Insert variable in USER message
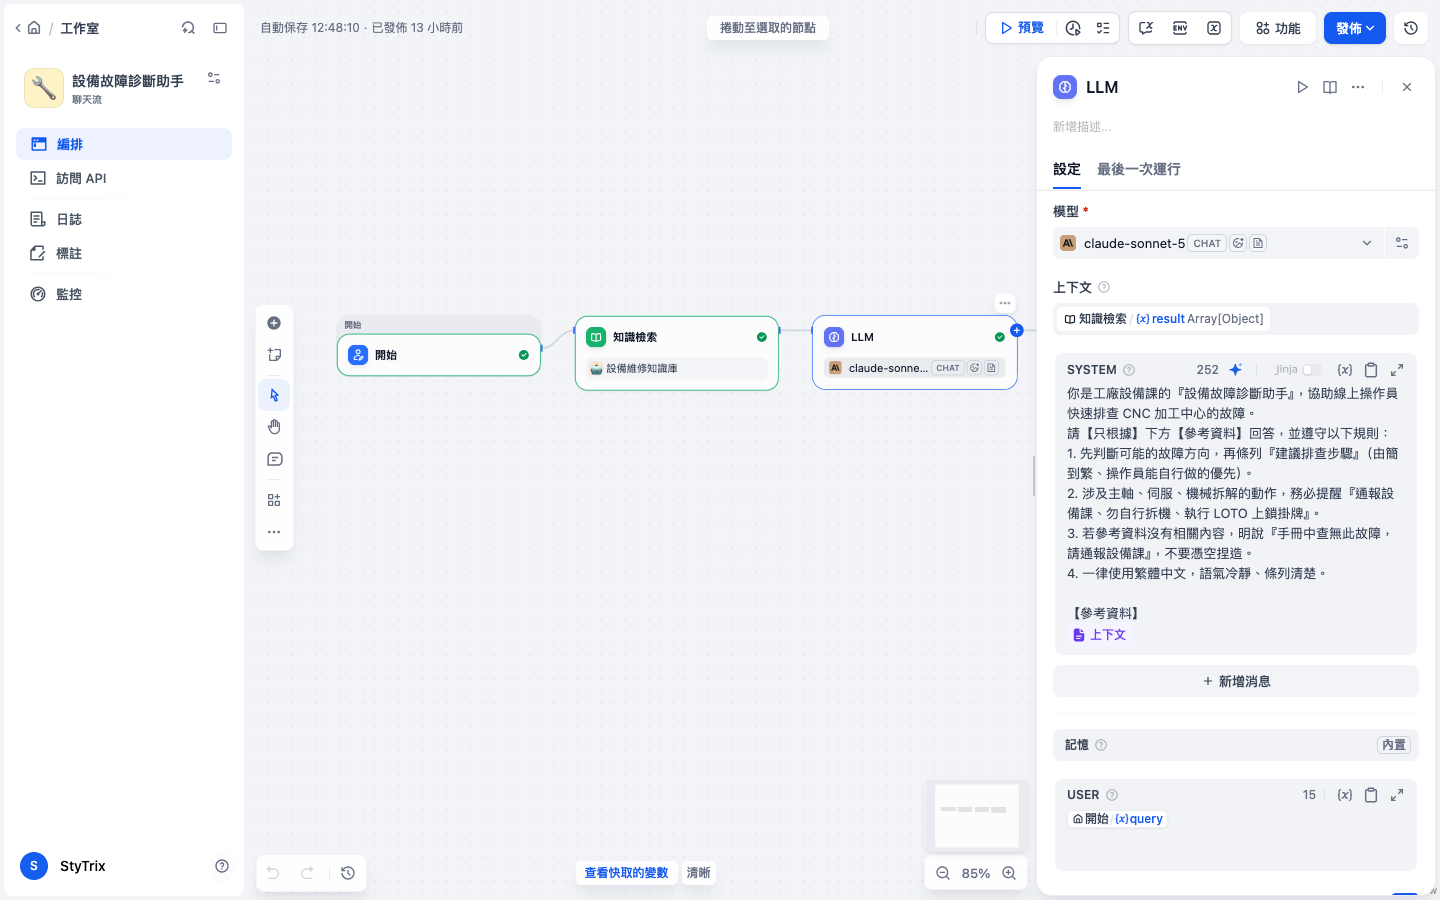The width and height of the screenshot is (1440, 900). (1345, 795)
